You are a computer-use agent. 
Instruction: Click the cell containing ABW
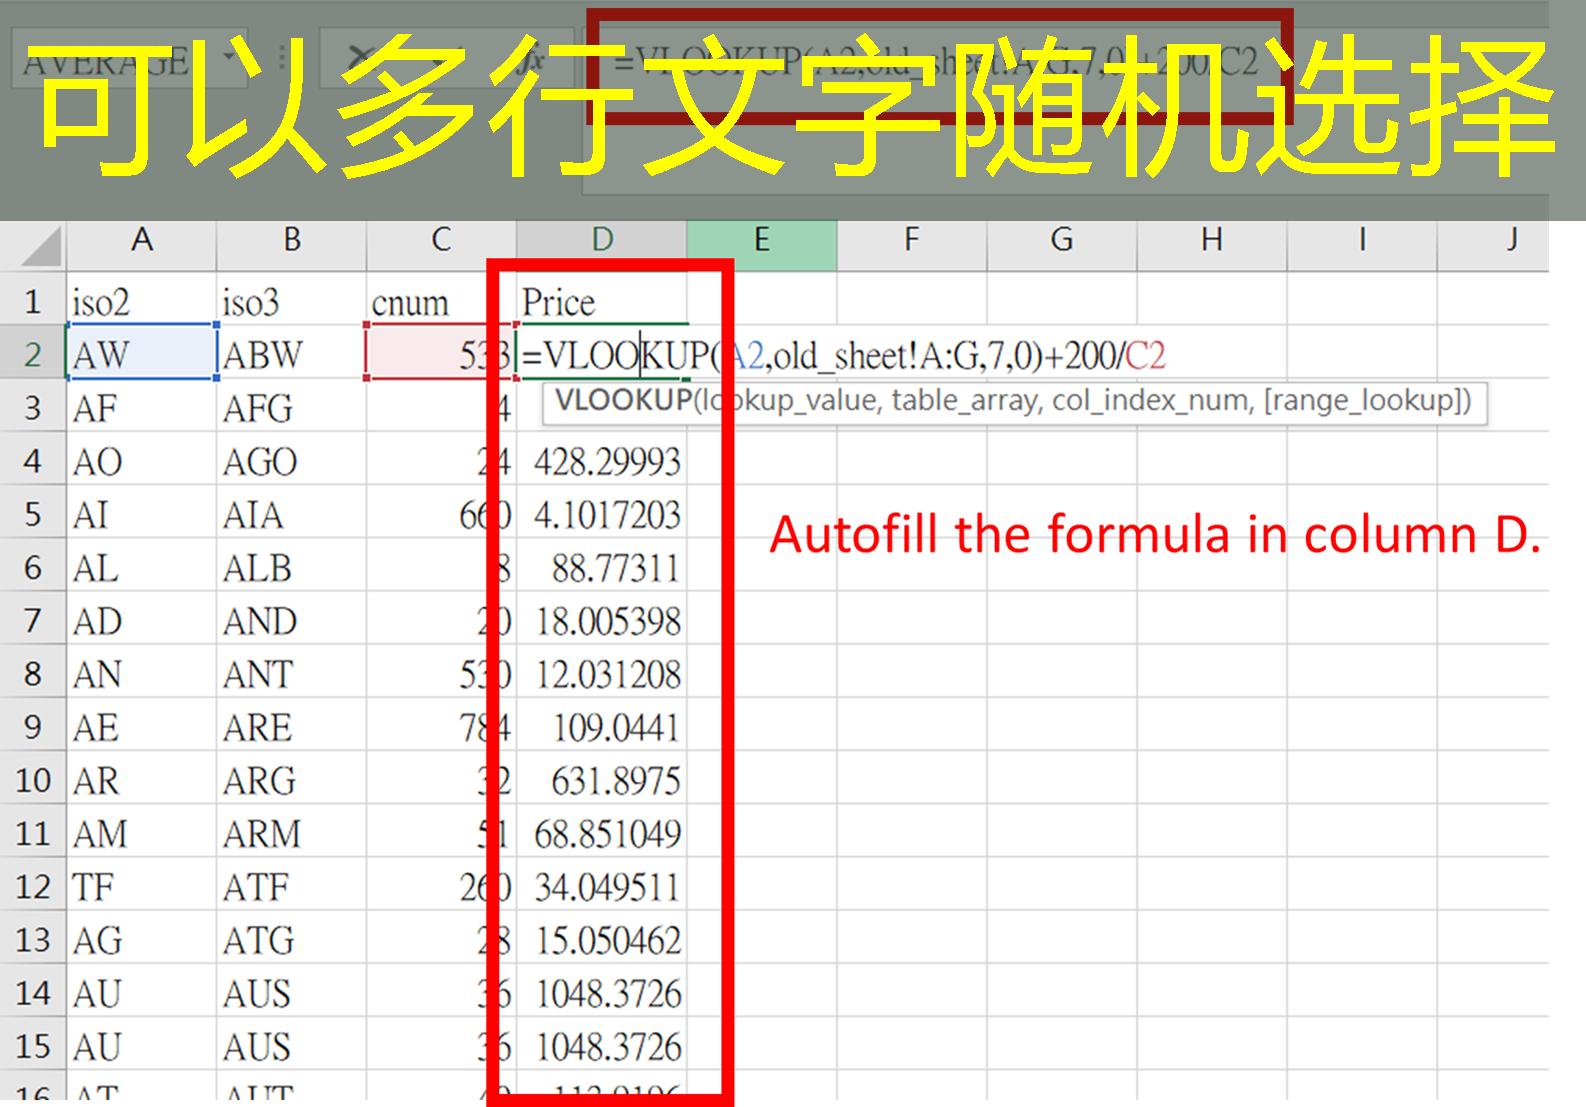[x=290, y=355]
